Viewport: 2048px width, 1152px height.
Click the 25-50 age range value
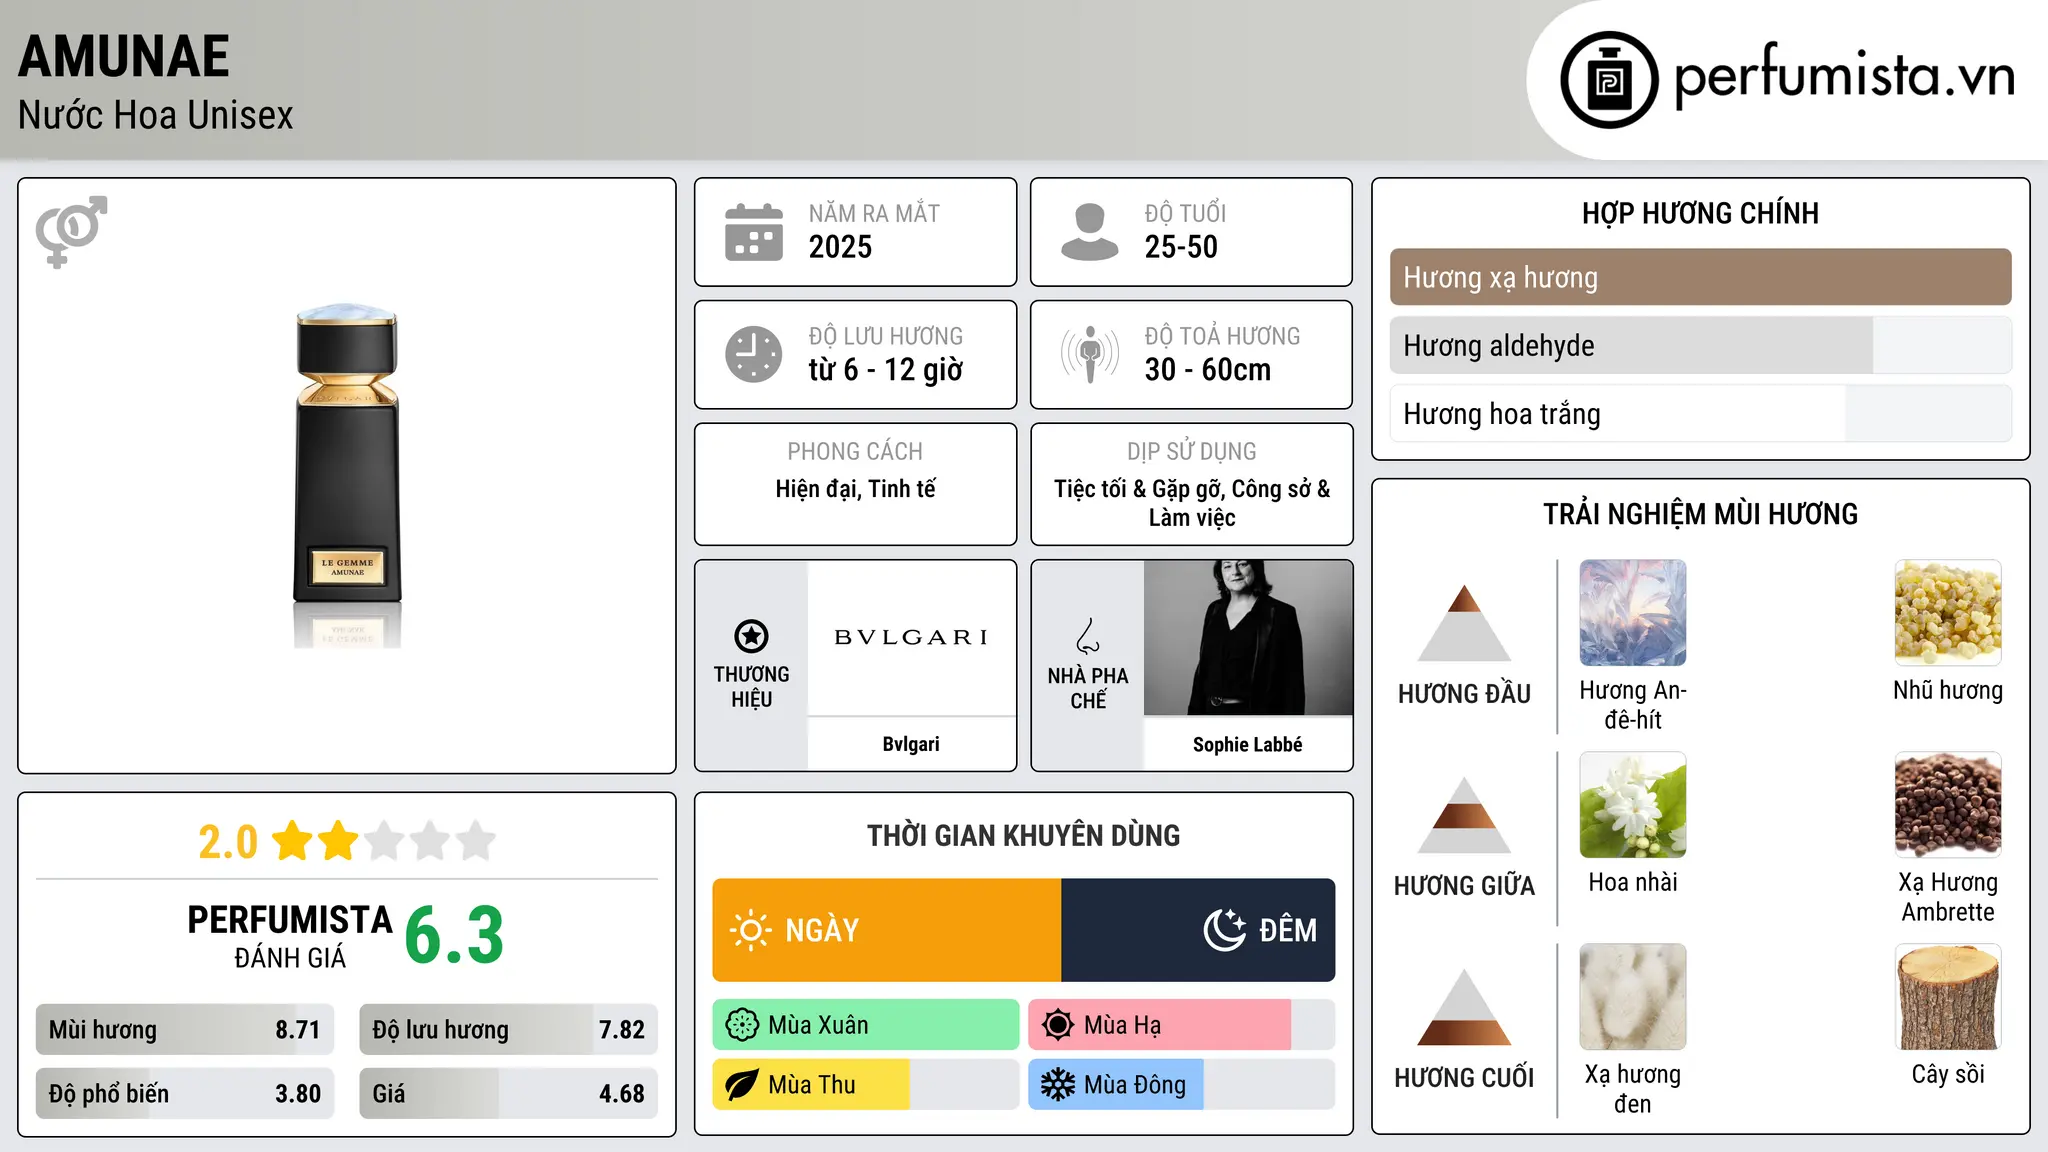click(1181, 247)
